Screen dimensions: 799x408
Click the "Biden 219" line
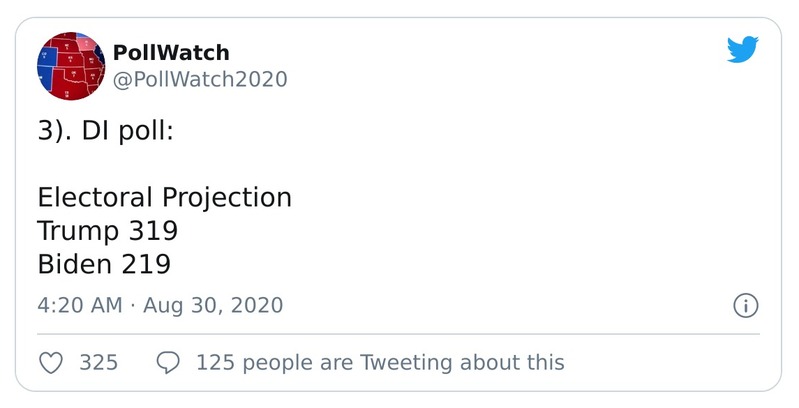(104, 264)
